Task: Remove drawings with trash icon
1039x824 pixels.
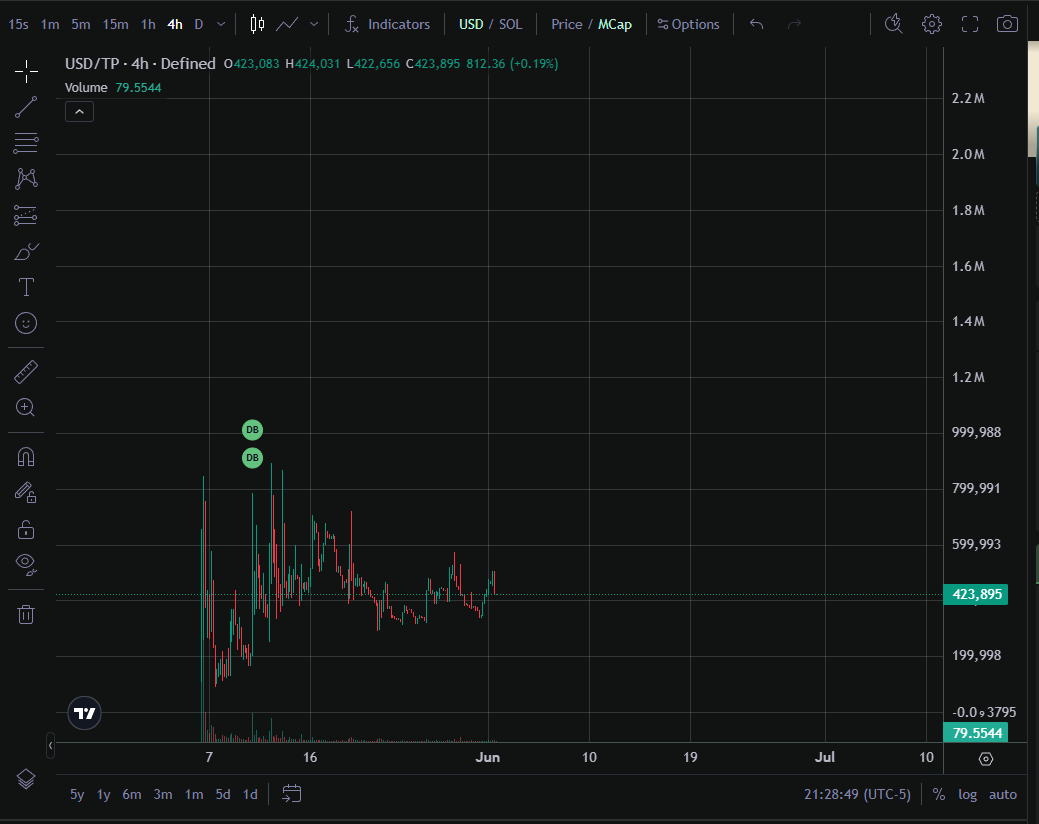Action: [26, 614]
